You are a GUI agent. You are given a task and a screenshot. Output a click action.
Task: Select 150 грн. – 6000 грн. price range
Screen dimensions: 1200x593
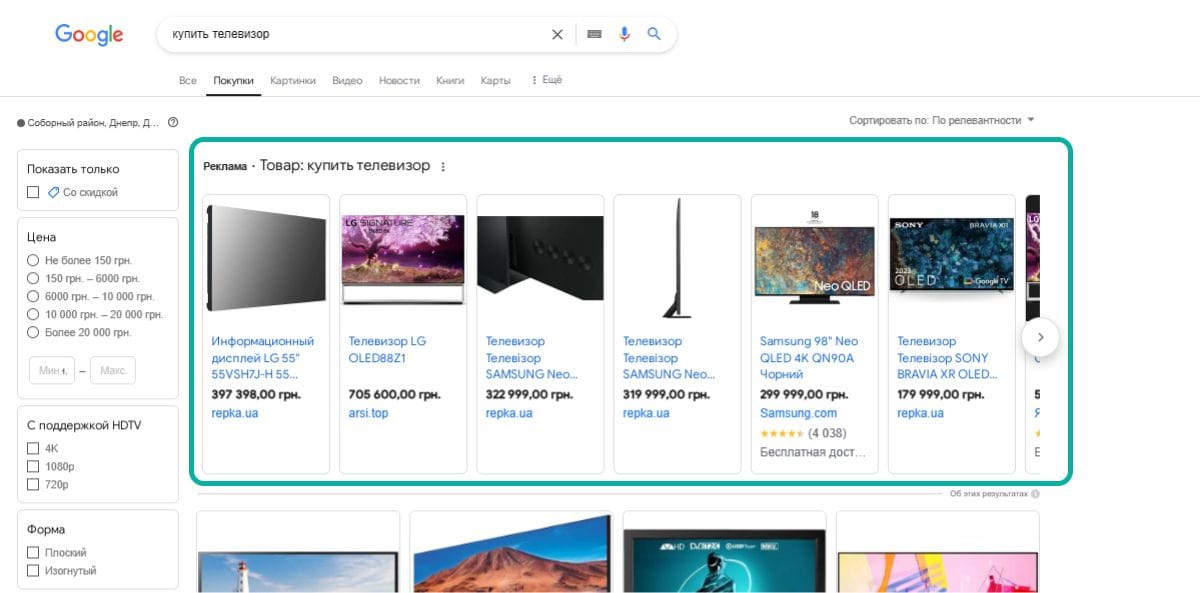tap(33, 278)
